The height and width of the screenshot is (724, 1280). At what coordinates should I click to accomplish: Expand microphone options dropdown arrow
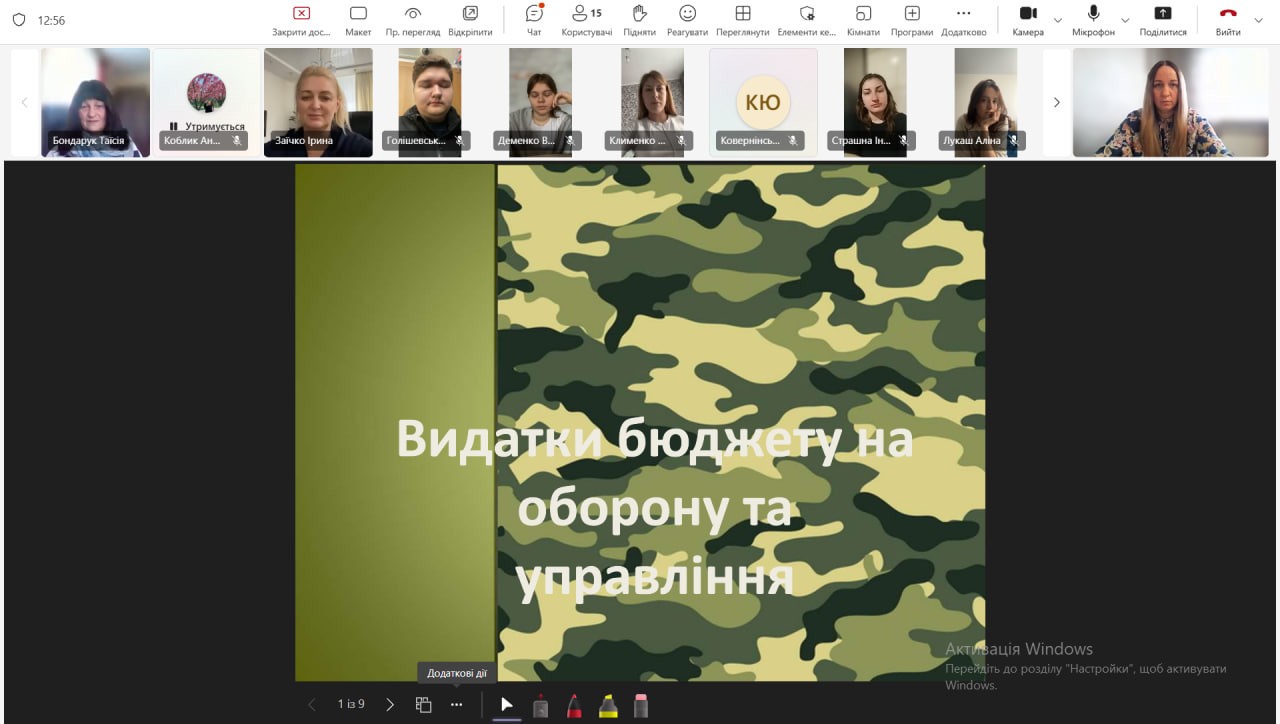(x=1125, y=20)
